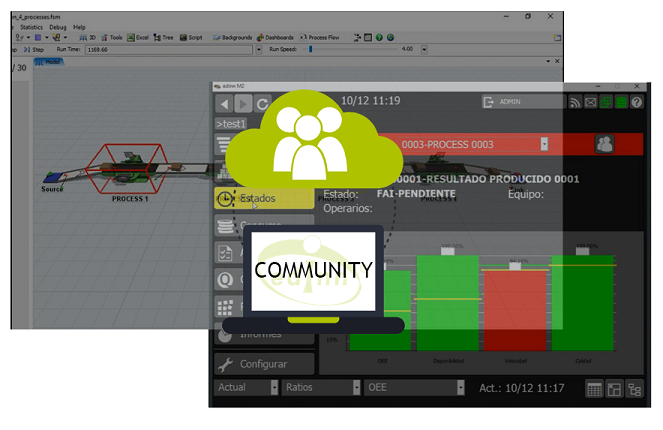Viewport: 663px width, 430px height.
Task: Click the green overlapping windows icon
Action: click(606, 102)
